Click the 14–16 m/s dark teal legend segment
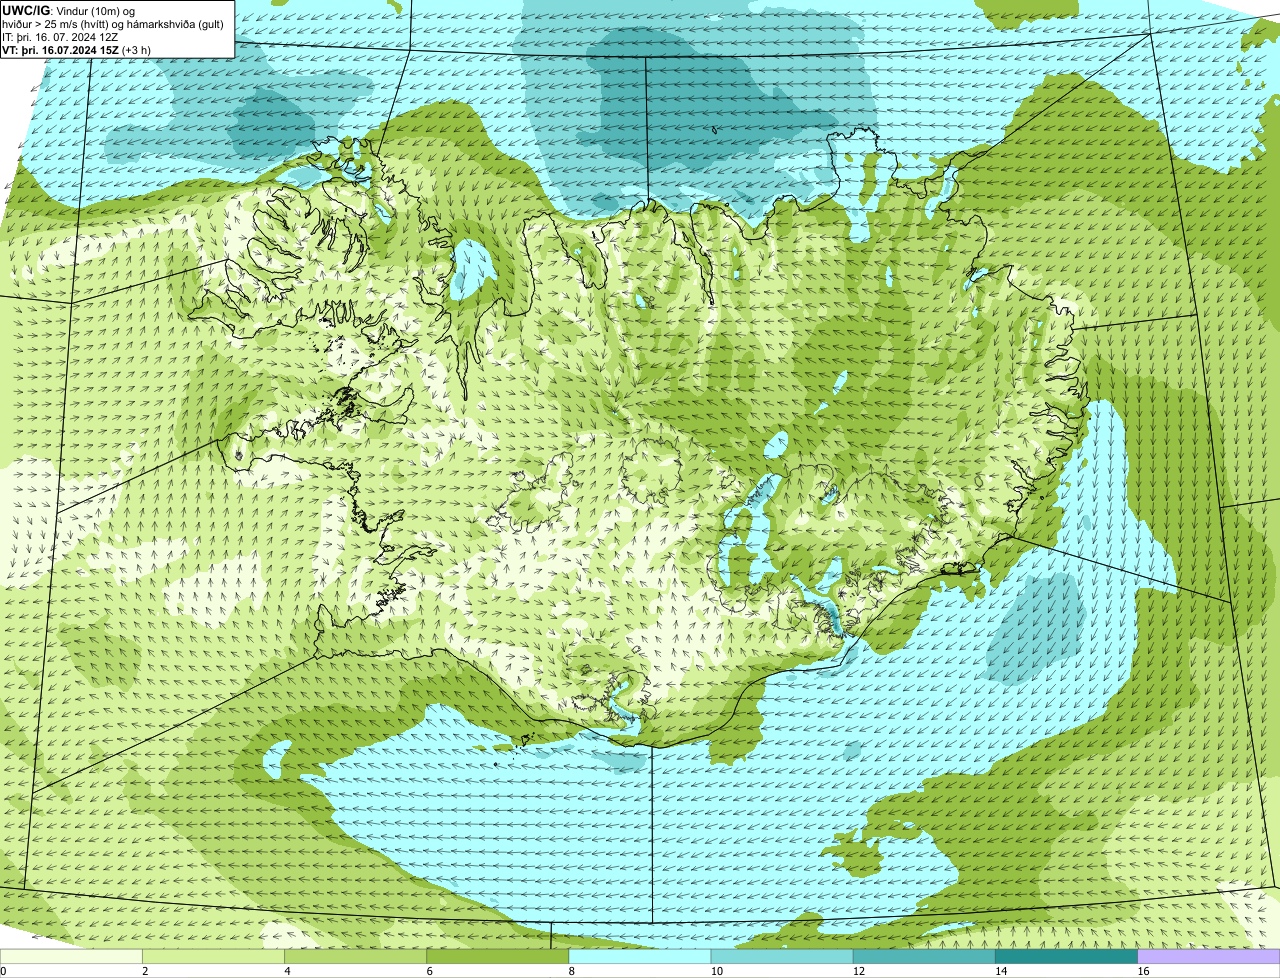Screen dimensions: 1280x978 (x=1066, y=957)
